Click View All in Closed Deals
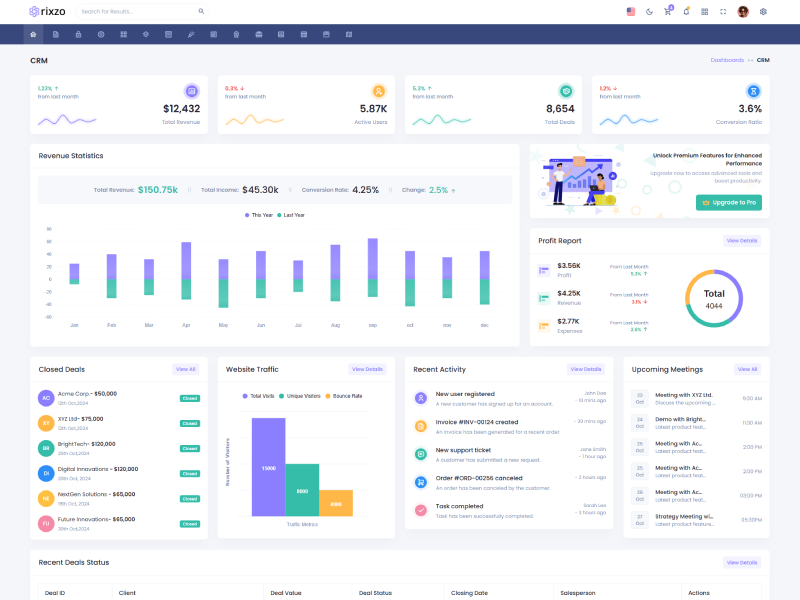The image size is (800, 600). click(x=186, y=369)
